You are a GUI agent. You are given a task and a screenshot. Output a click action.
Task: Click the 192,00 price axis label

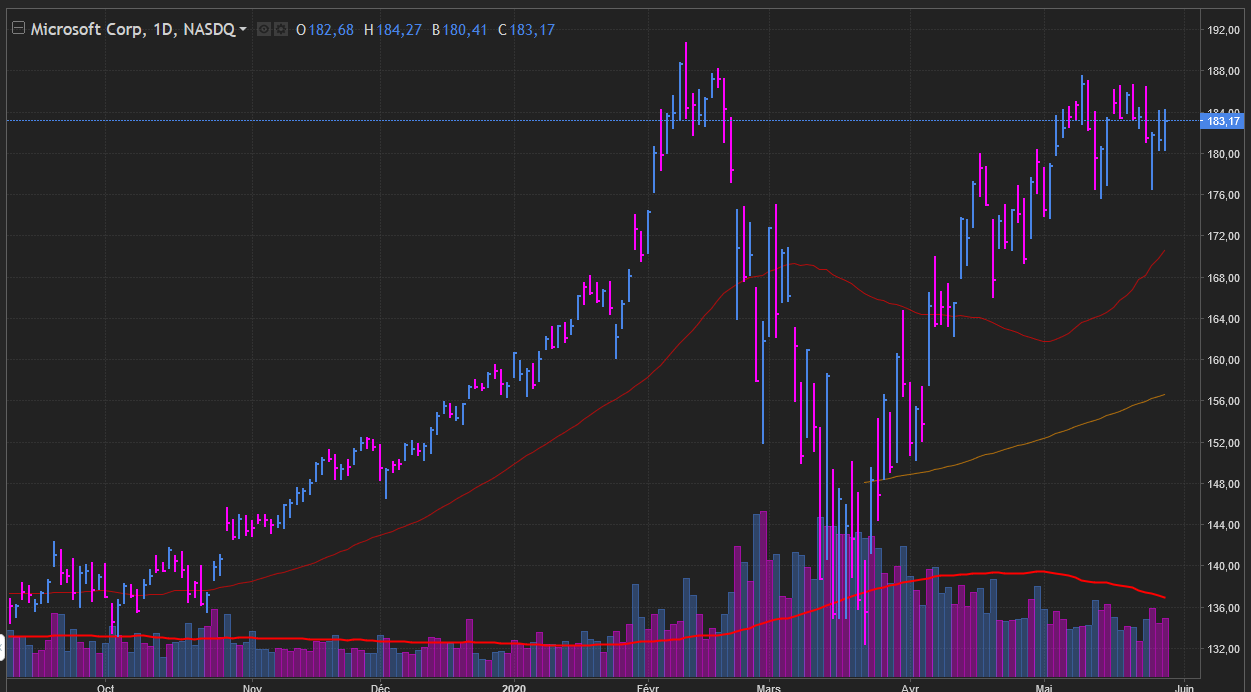[1225, 30]
